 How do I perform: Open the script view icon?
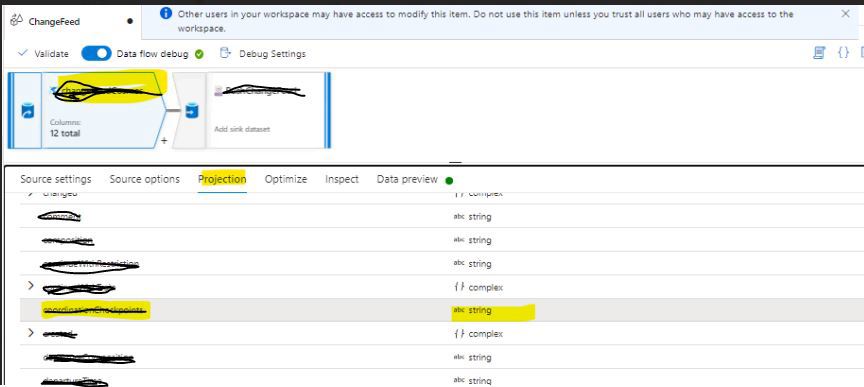click(x=819, y=53)
